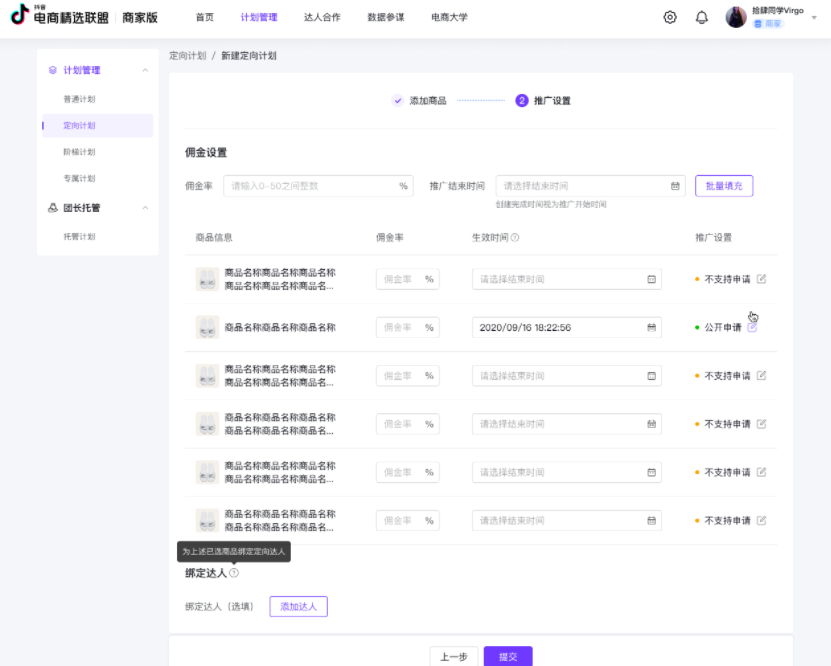Collapse the 团长托管 sidebar section
The width and height of the screenshot is (831, 666).
(x=145, y=208)
